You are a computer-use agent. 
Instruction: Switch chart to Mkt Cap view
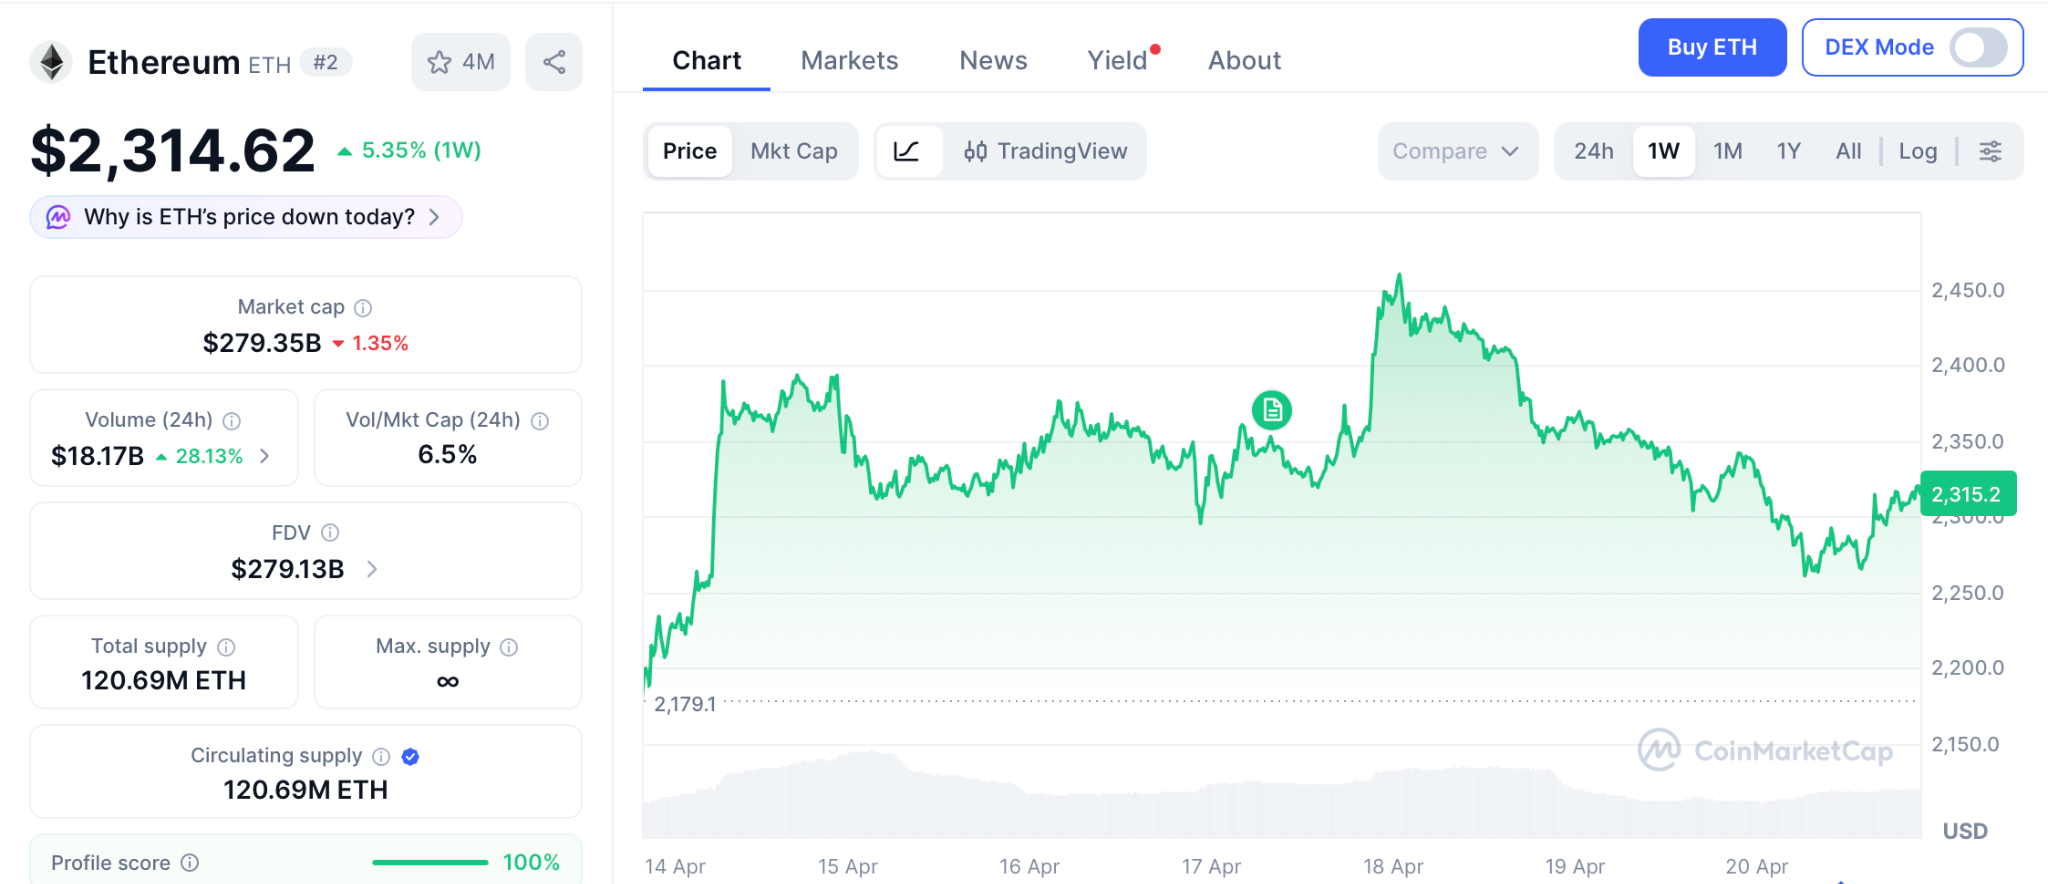tap(794, 151)
